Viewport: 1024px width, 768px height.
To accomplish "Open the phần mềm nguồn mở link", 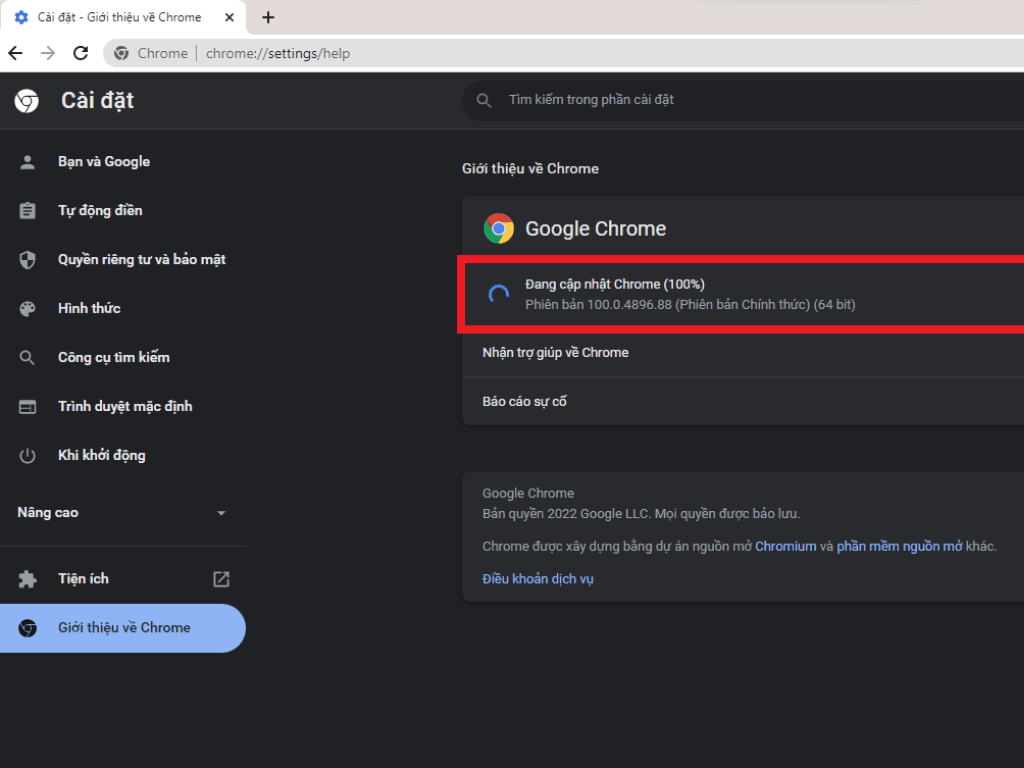I will pos(899,546).
